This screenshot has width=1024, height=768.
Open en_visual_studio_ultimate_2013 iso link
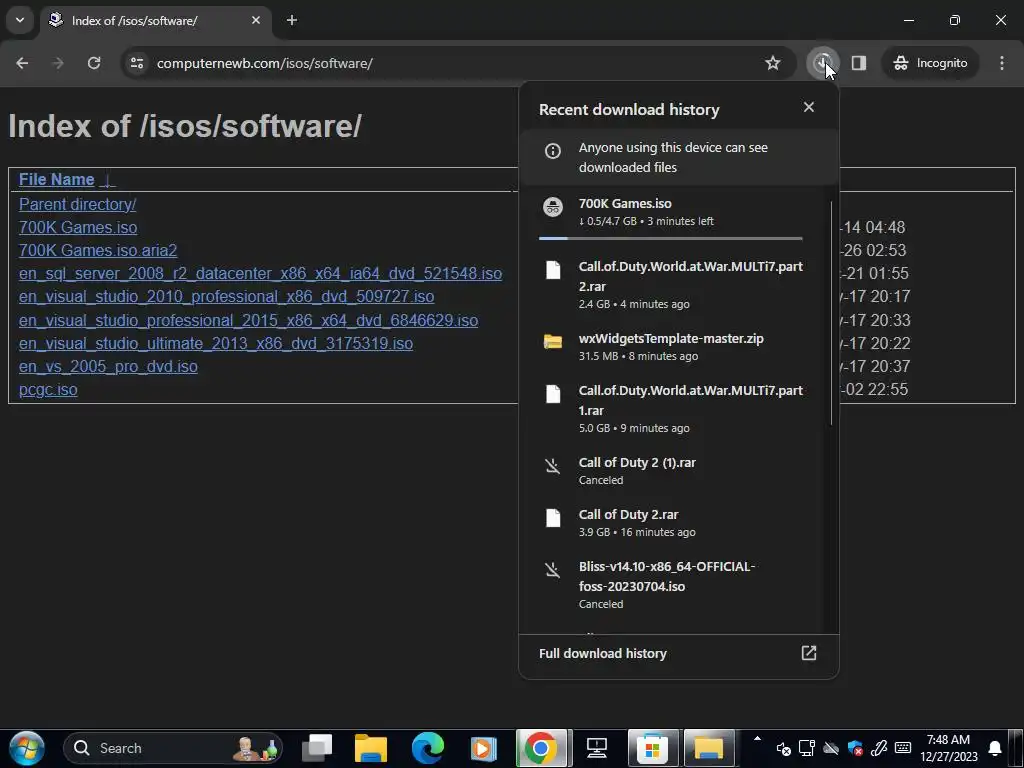pyautogui.click(x=216, y=344)
